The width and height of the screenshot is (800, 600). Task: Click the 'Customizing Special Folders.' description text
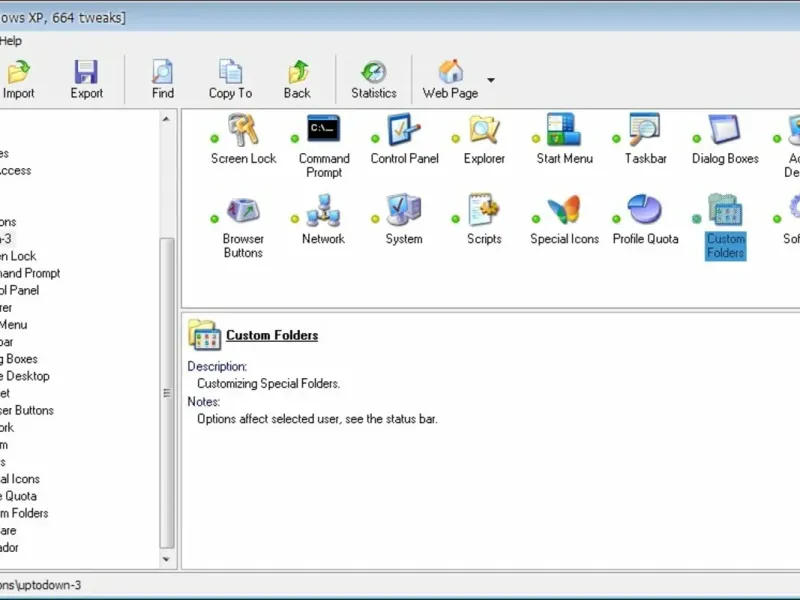(268, 383)
